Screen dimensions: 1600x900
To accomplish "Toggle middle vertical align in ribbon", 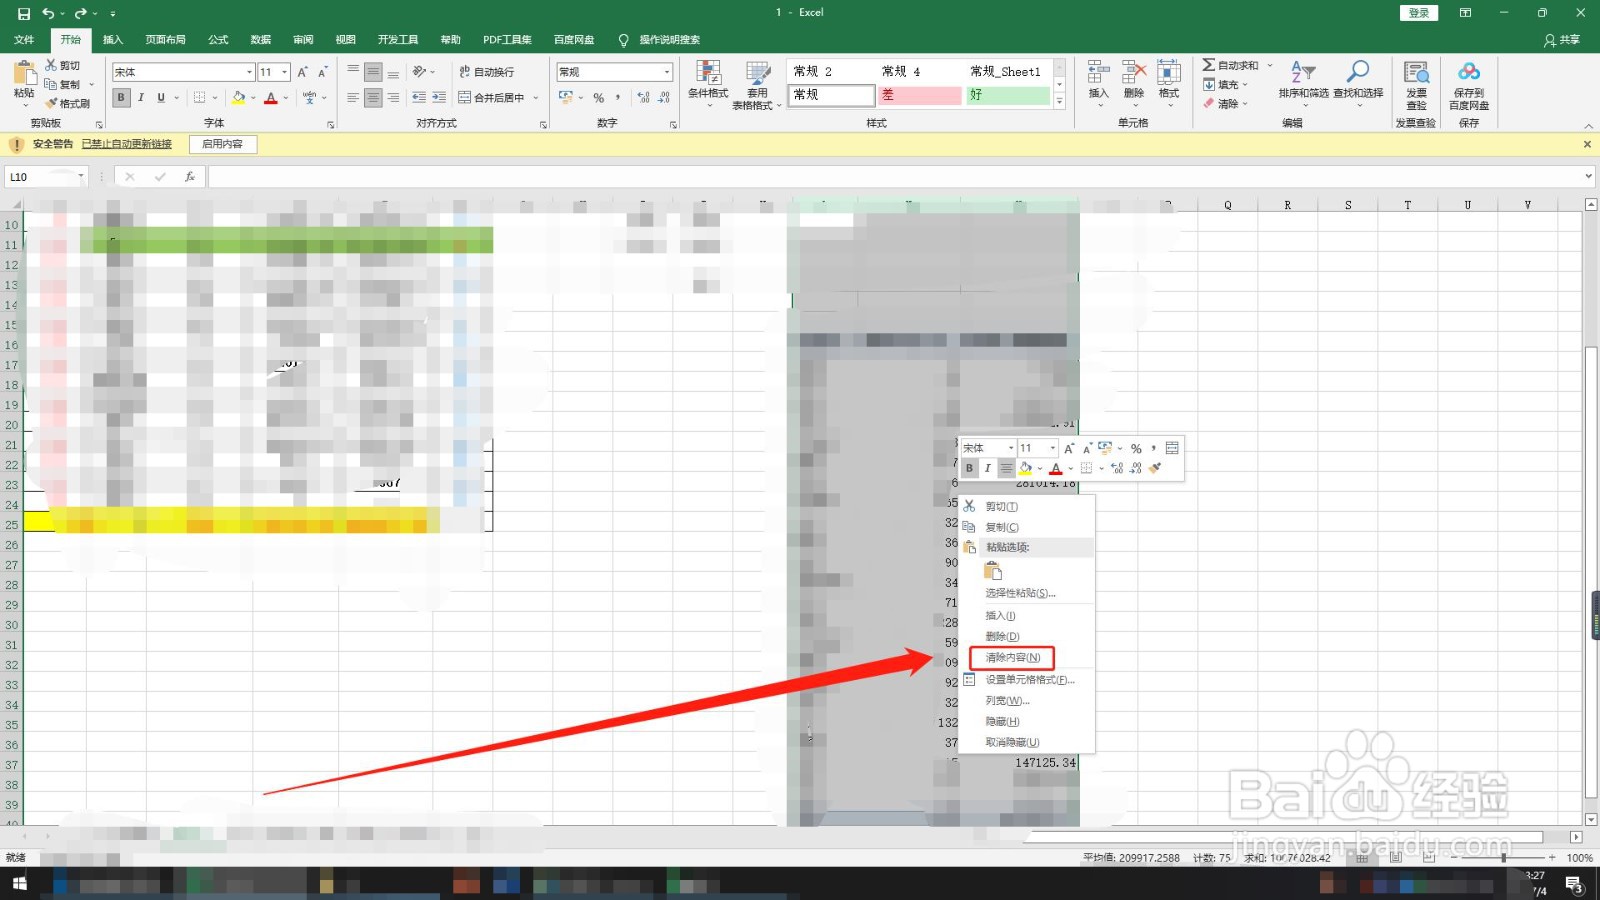I will click(373, 72).
